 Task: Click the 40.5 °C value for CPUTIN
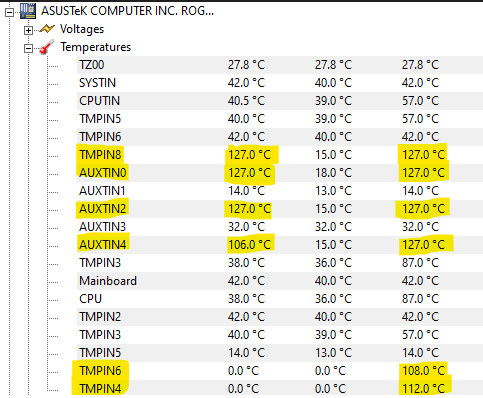click(x=246, y=101)
